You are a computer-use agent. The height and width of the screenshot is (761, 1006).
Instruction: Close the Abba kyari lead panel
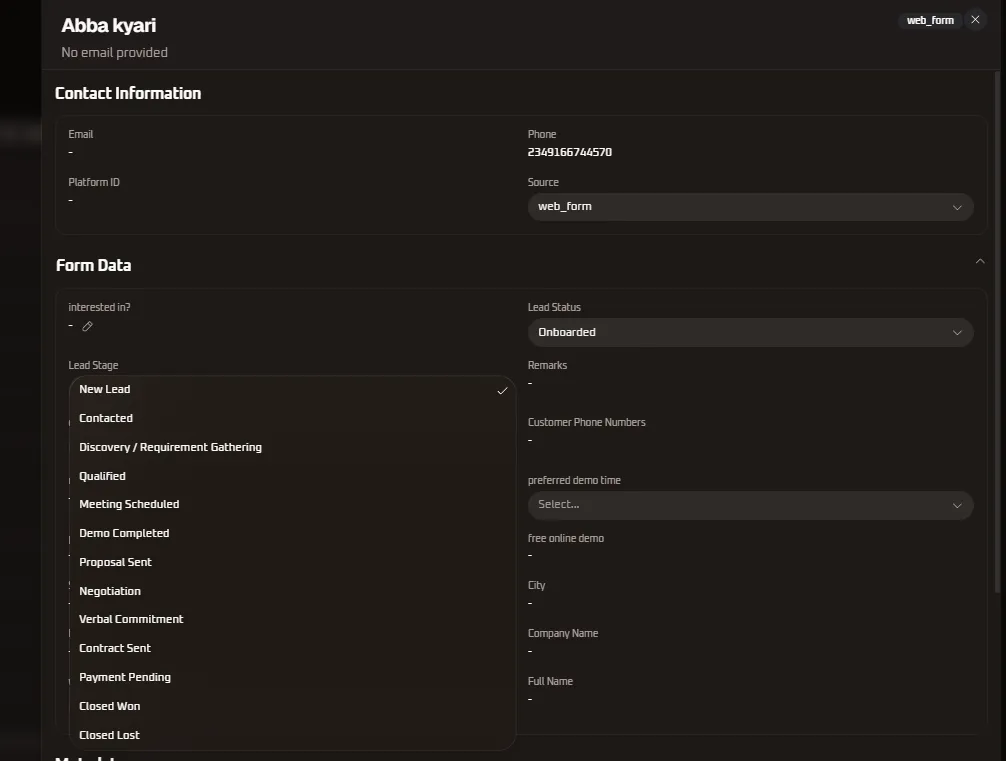975,20
